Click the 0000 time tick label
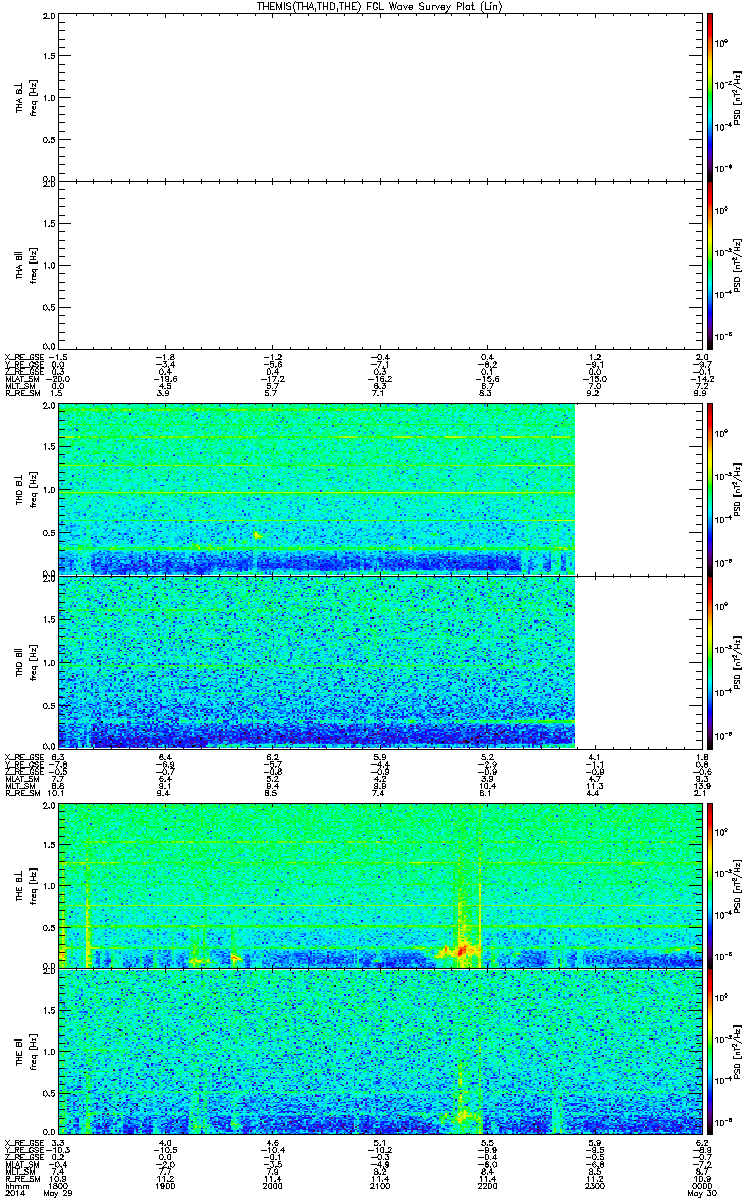Viewport: 750px width, 1200px height. tap(702, 1184)
